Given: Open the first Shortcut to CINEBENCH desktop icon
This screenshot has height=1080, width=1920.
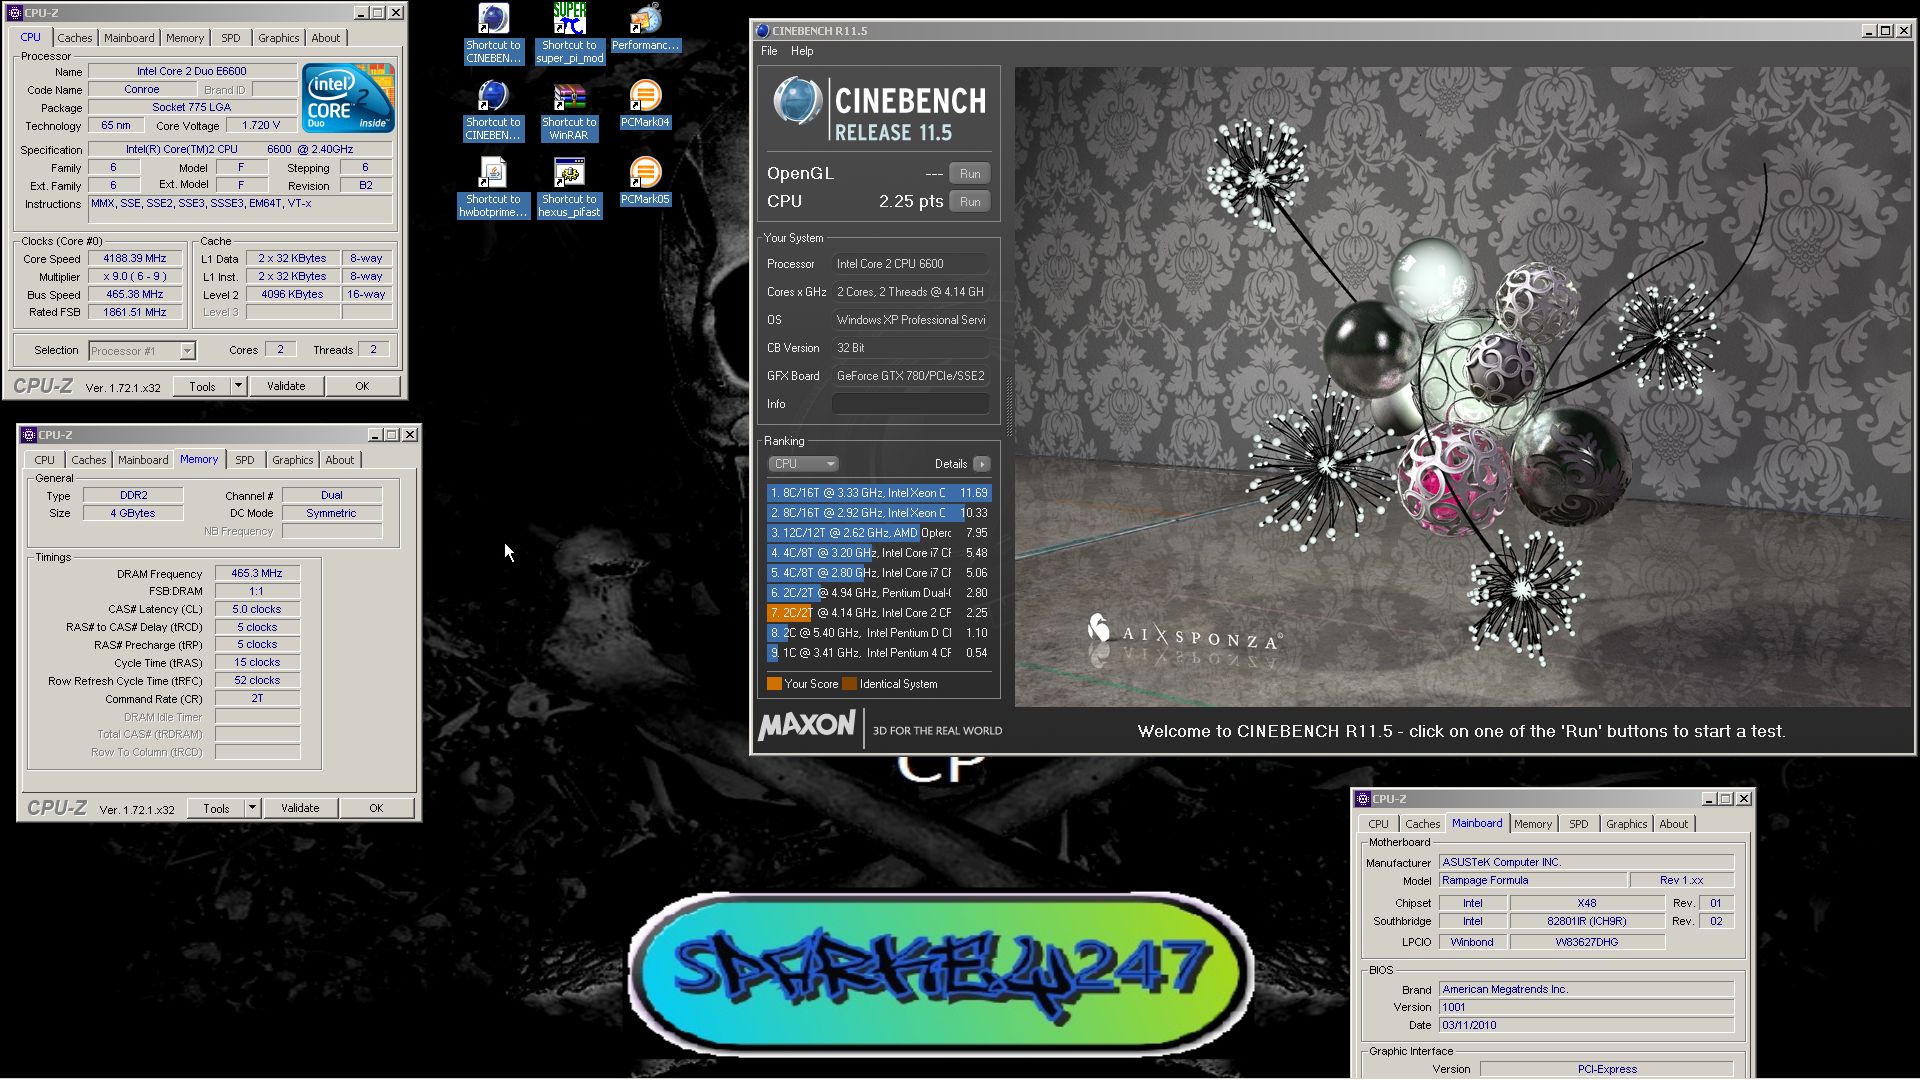Looking at the screenshot, I should 493,33.
